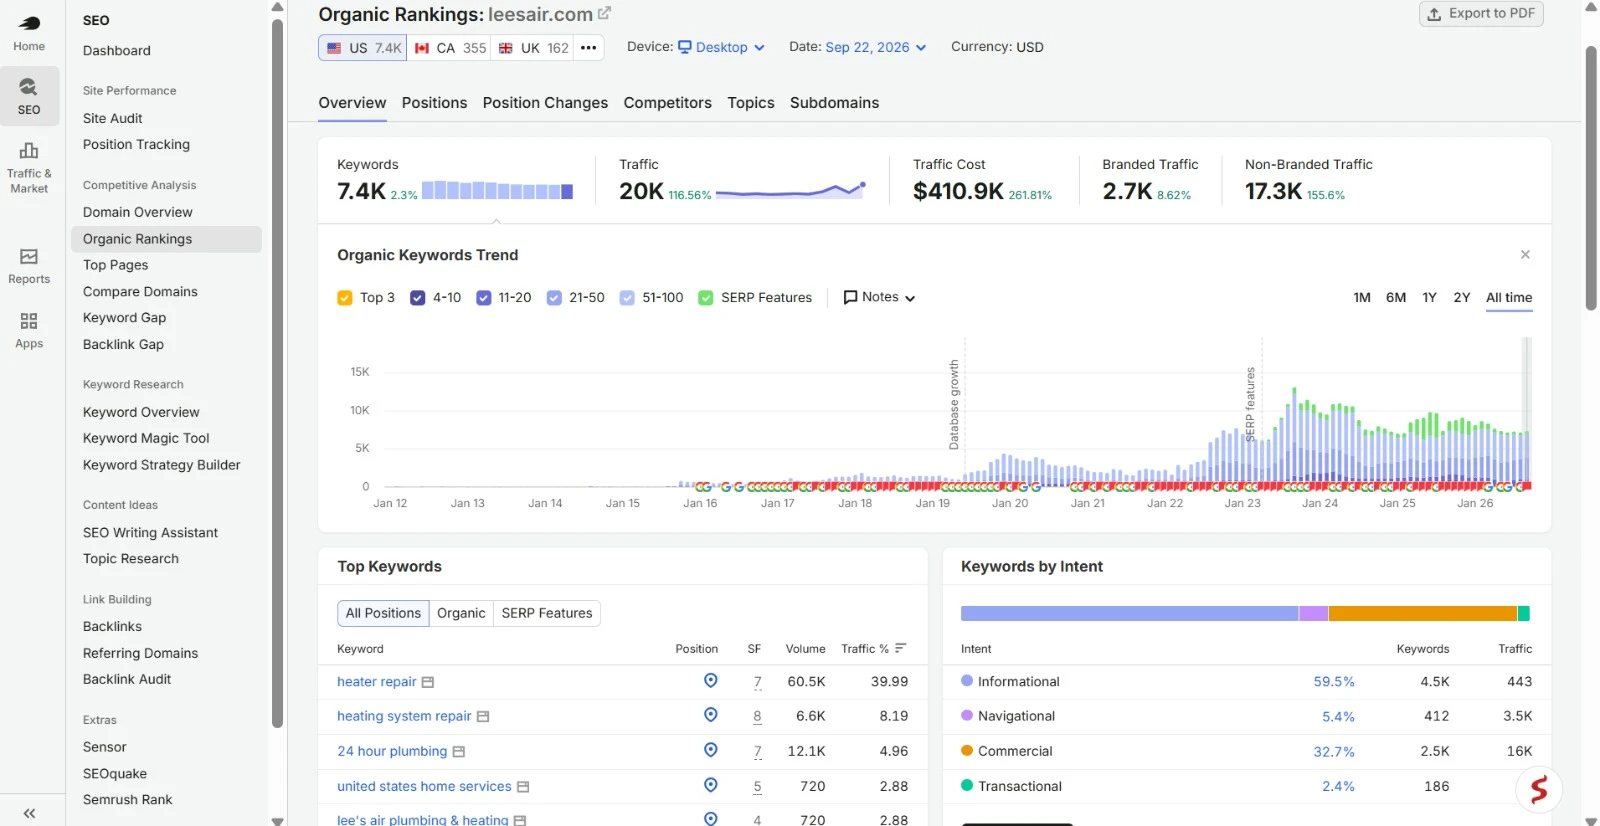Viewport: 1600px width, 826px height.
Task: Switch to the Position Changes tab
Action: (x=545, y=103)
